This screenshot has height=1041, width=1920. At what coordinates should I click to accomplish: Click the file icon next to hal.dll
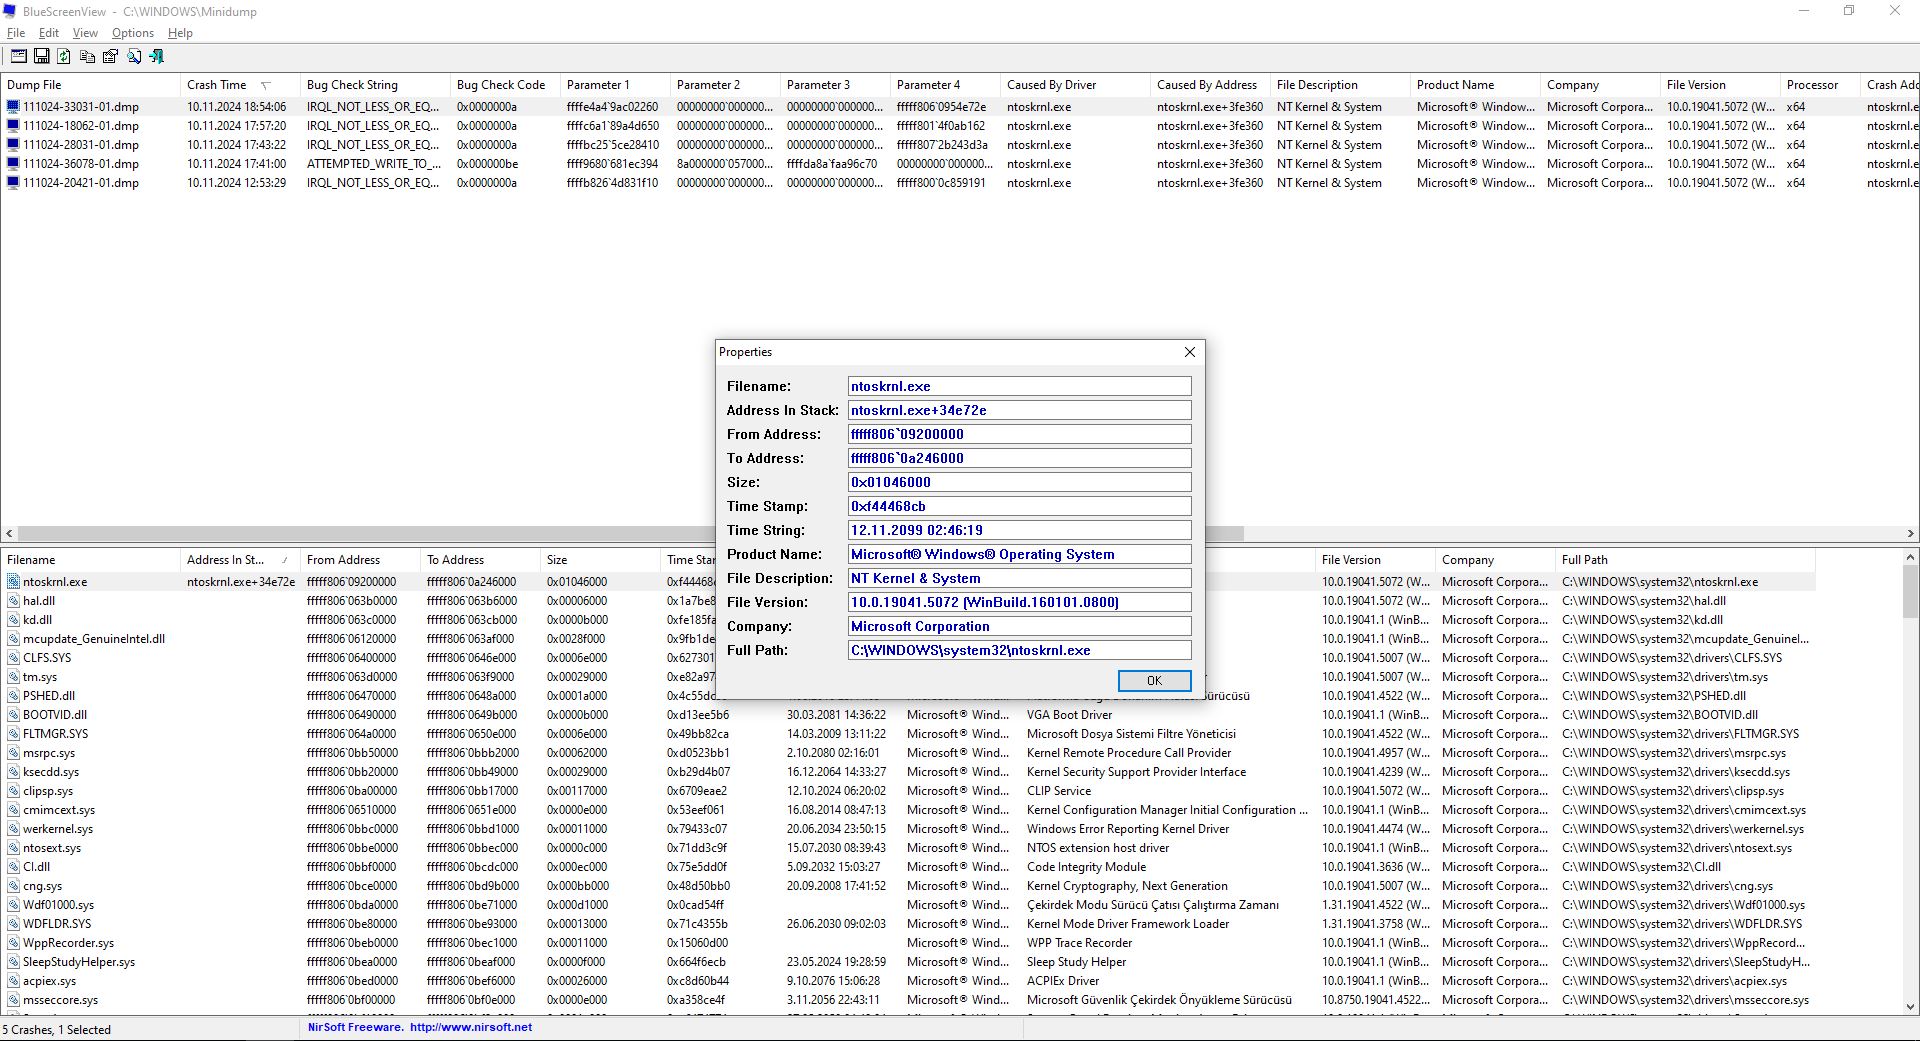[x=13, y=601]
